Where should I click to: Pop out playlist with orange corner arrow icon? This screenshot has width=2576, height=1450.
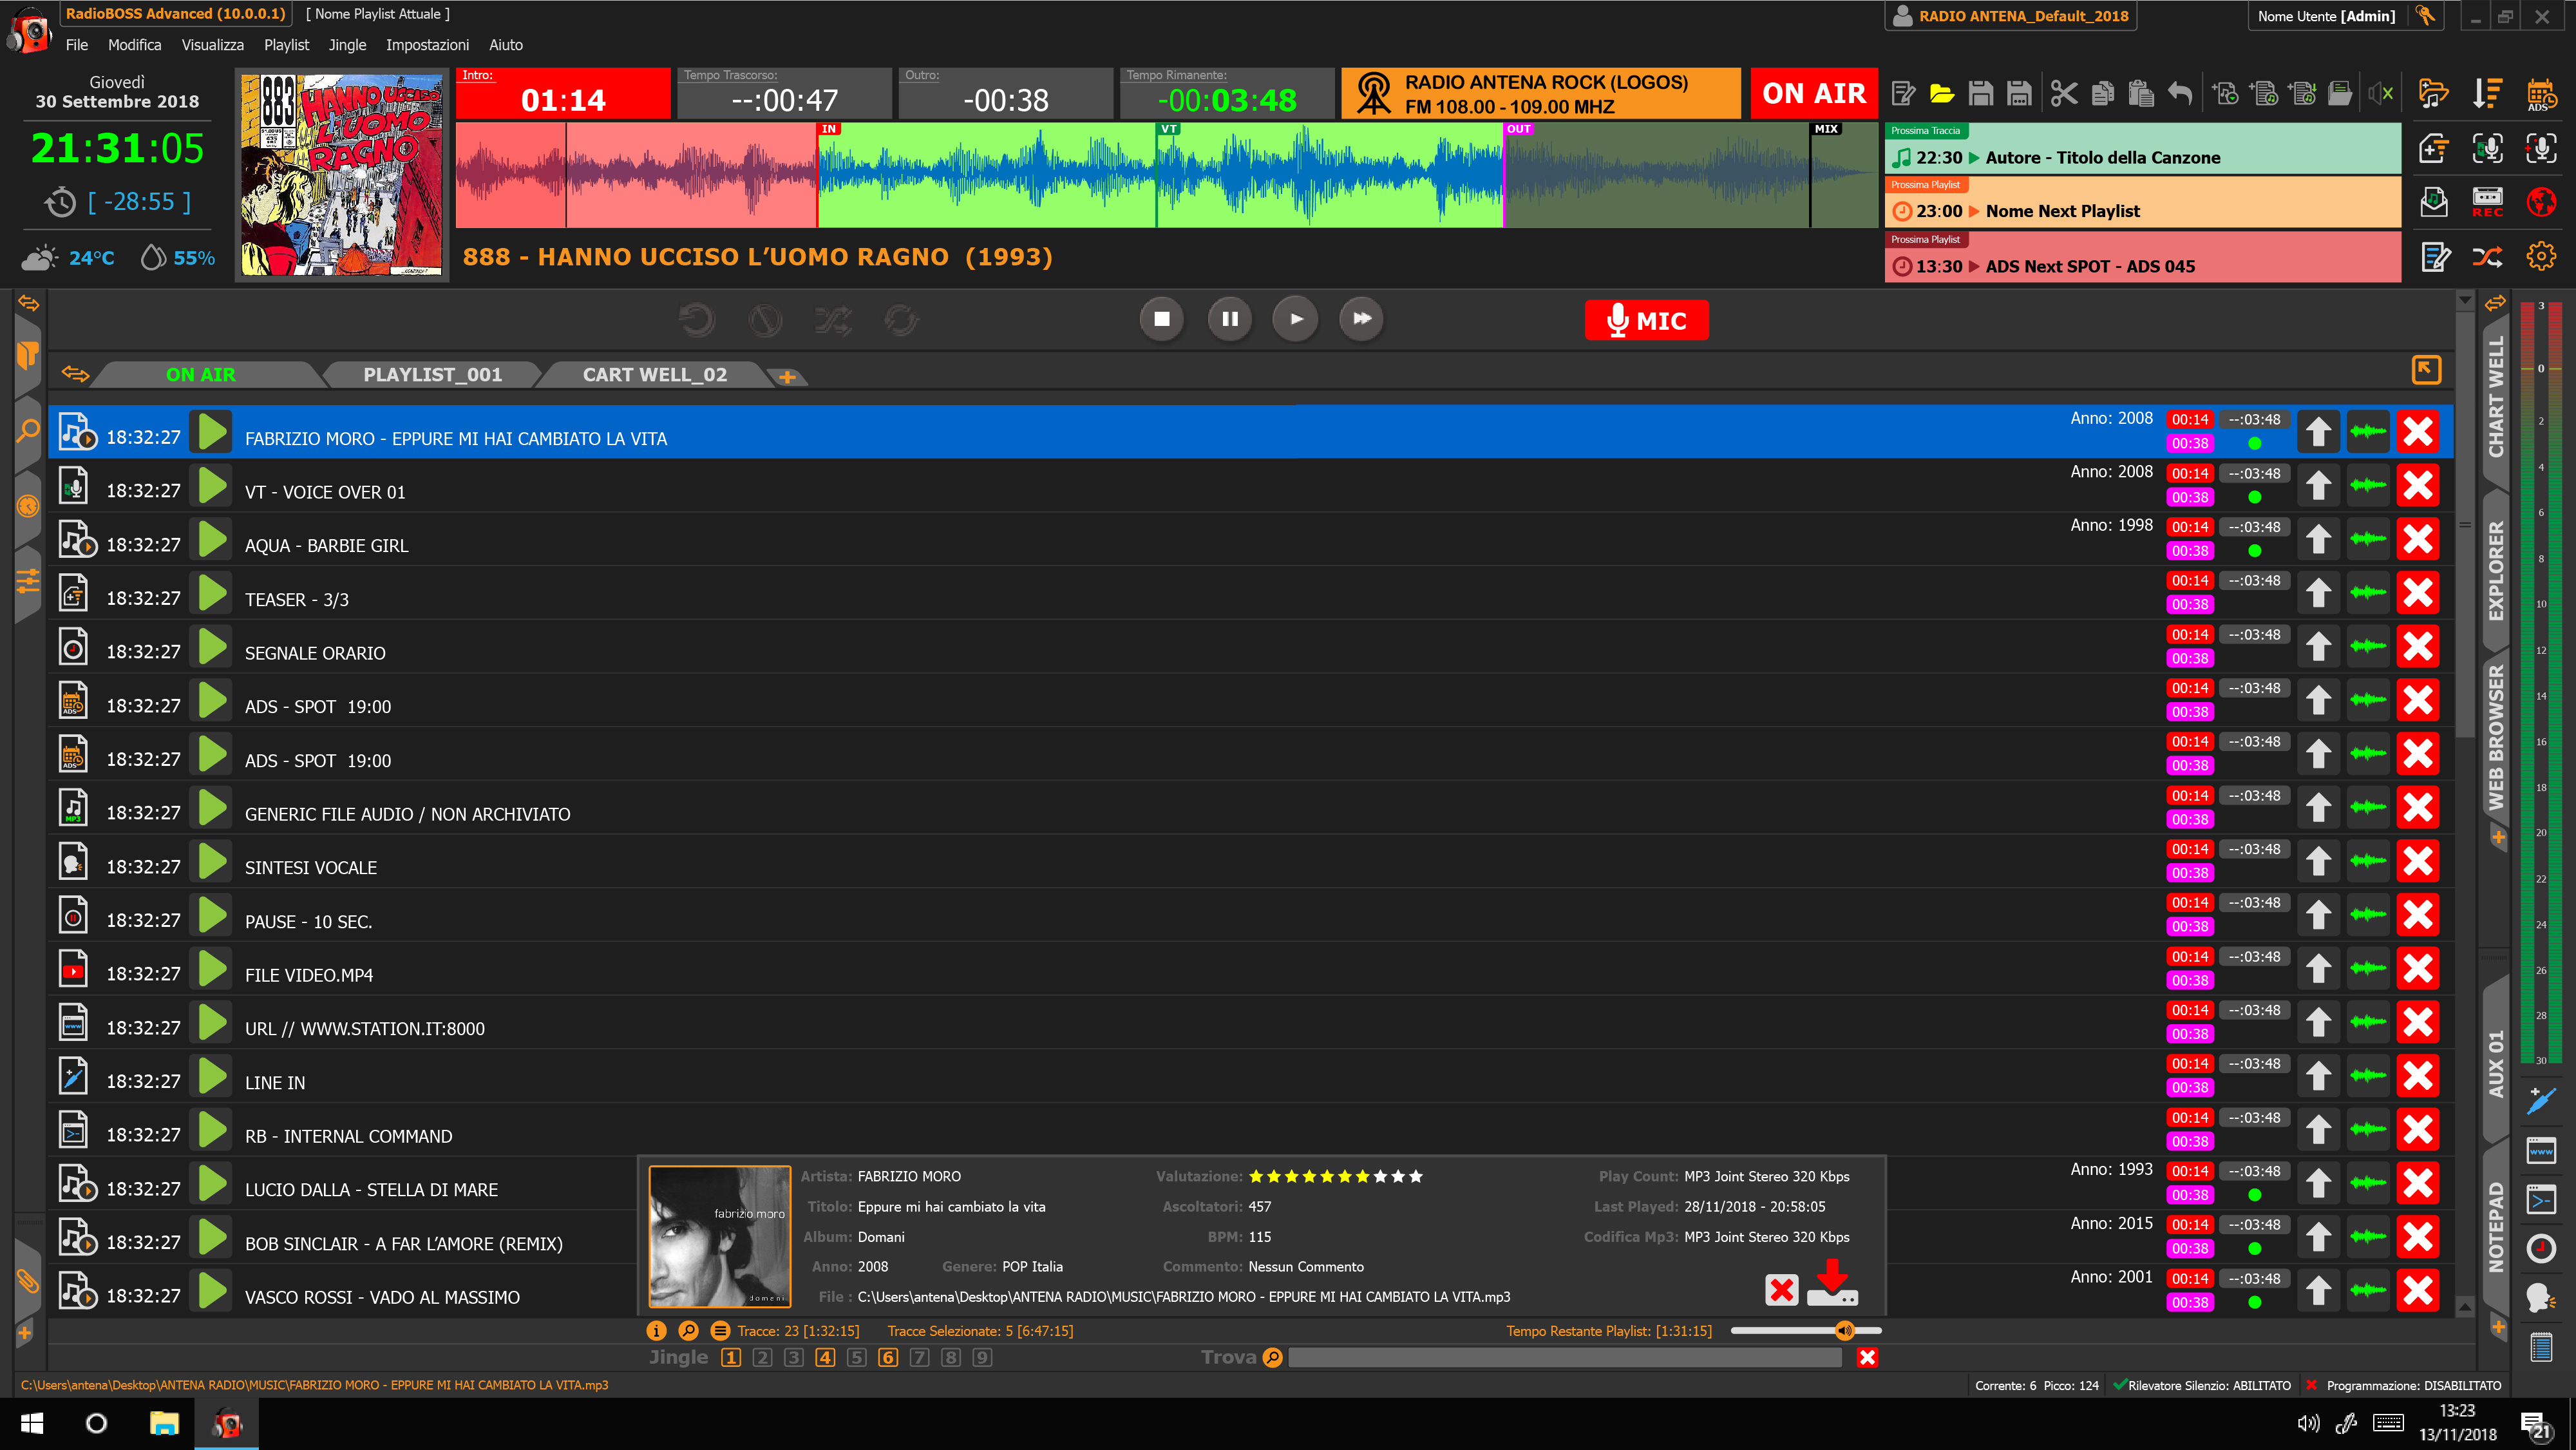(2426, 370)
